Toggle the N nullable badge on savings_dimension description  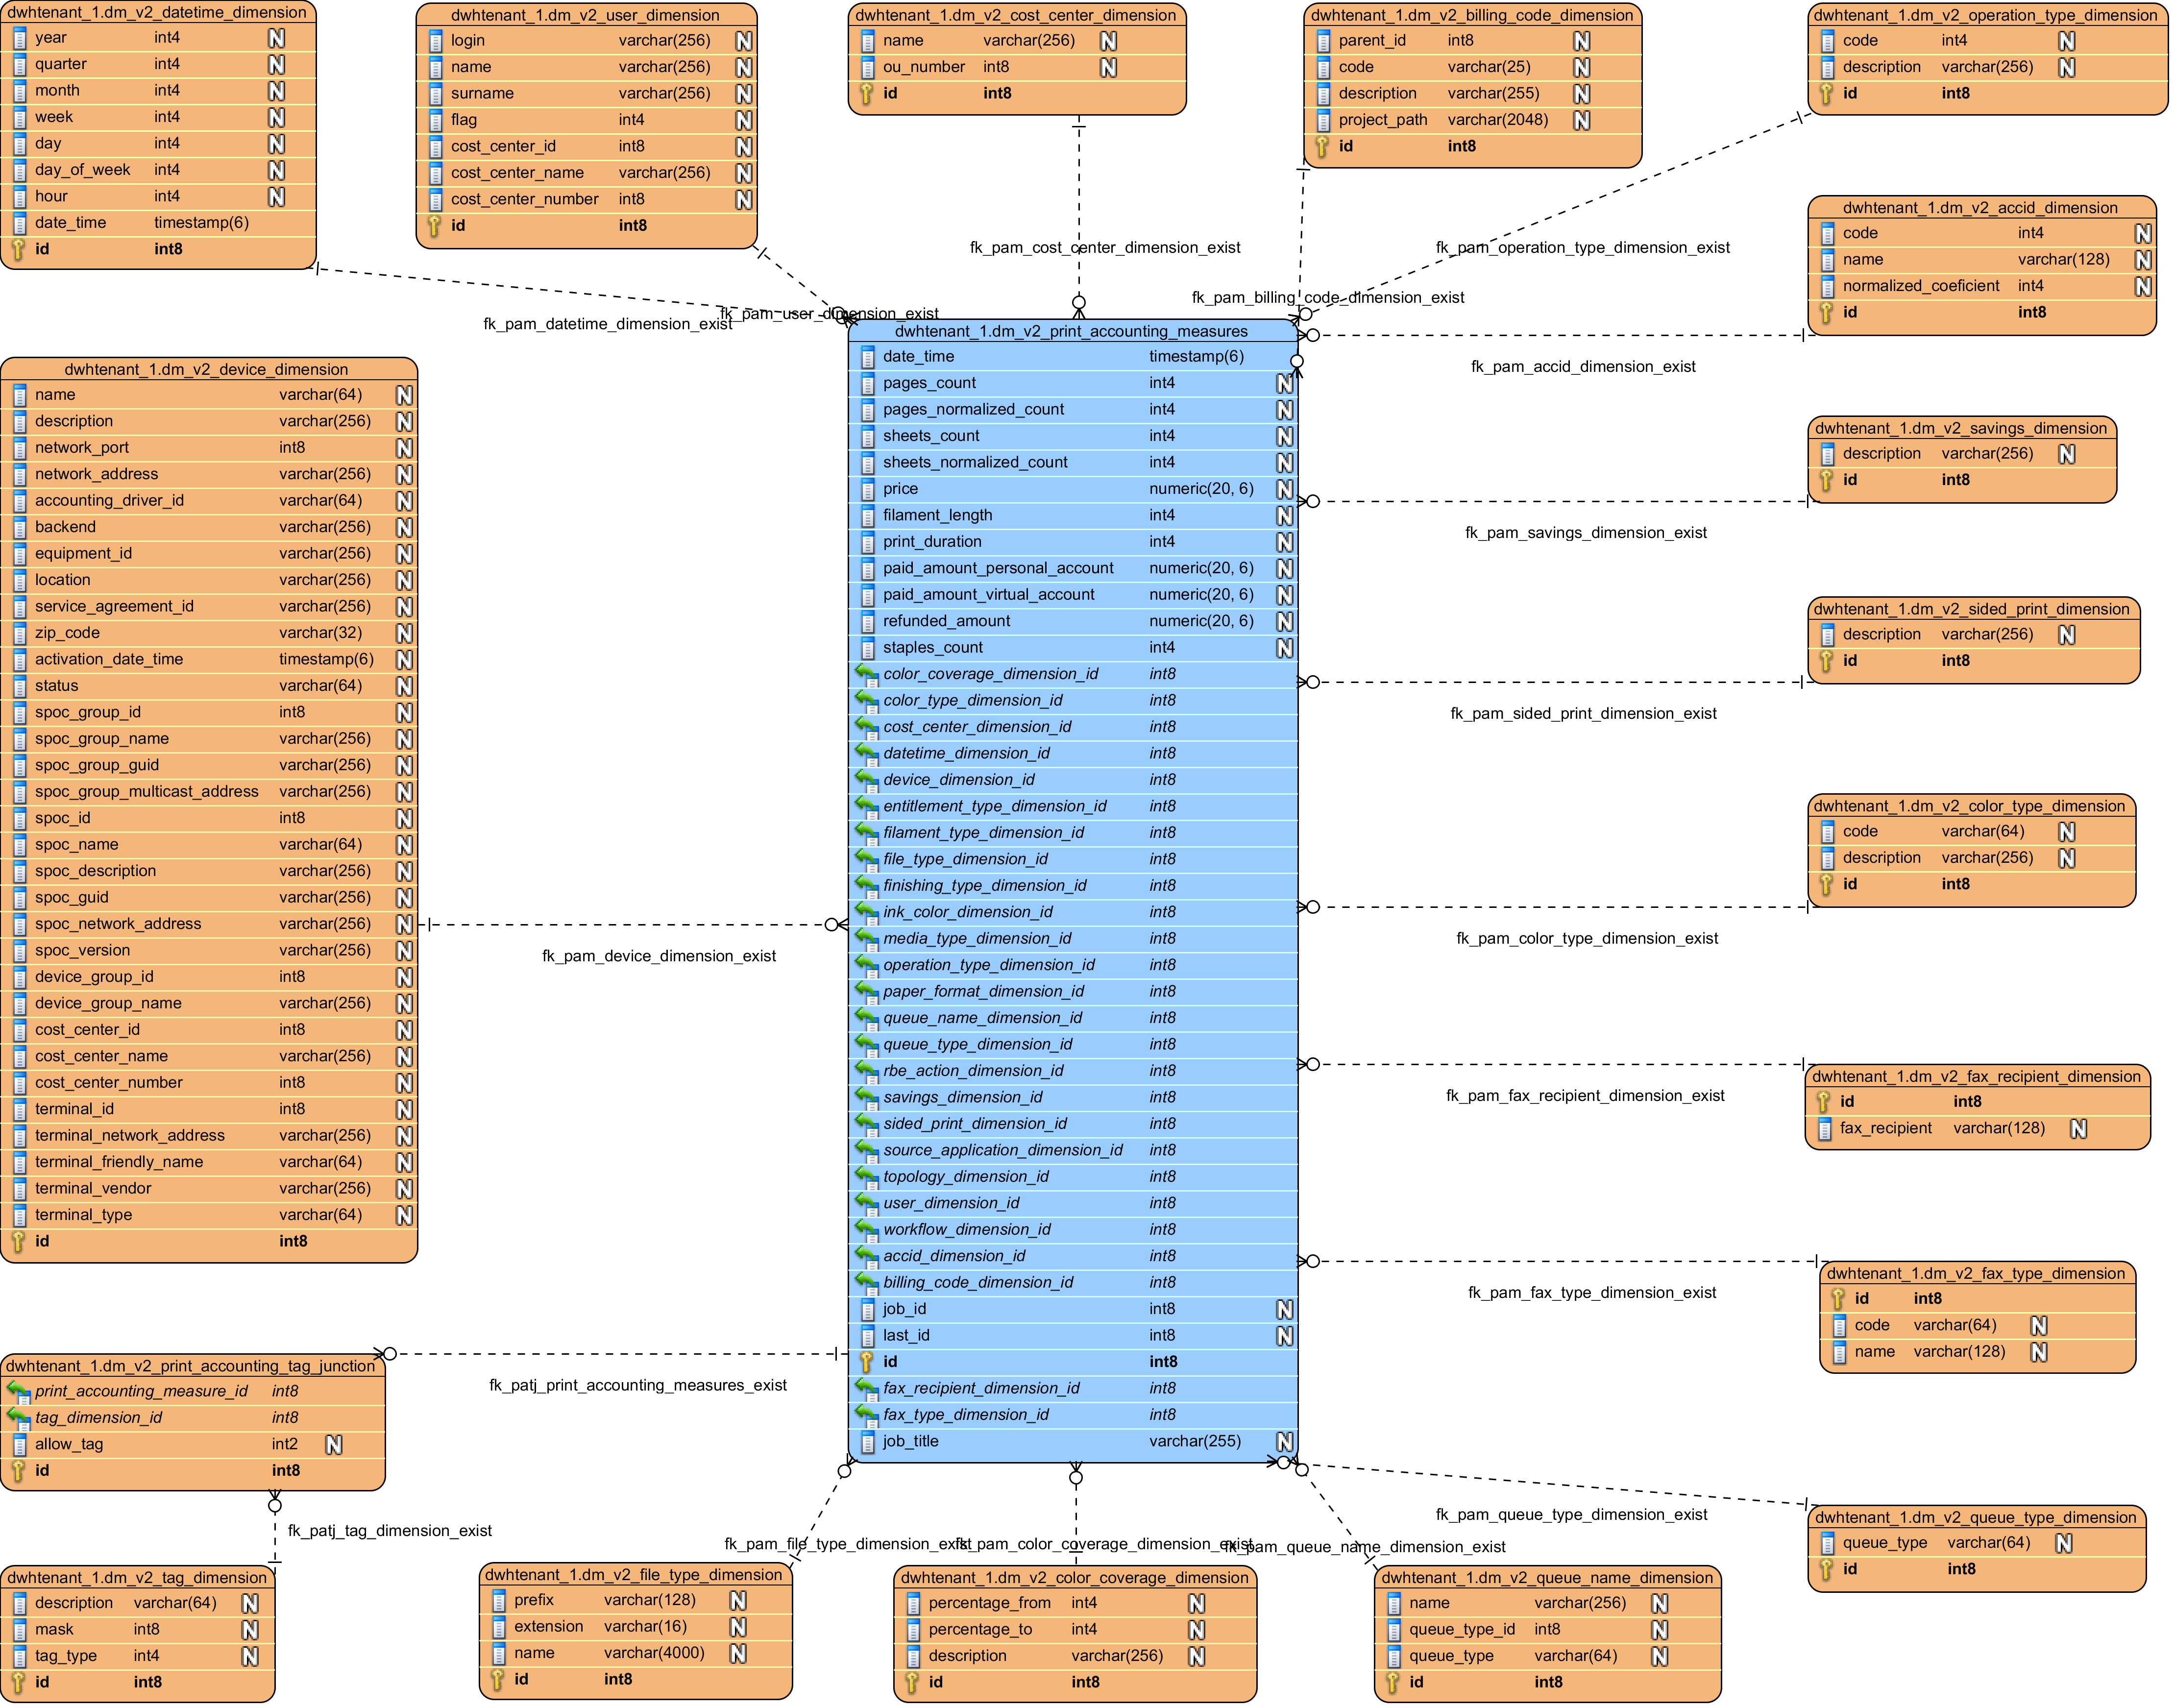click(2066, 453)
